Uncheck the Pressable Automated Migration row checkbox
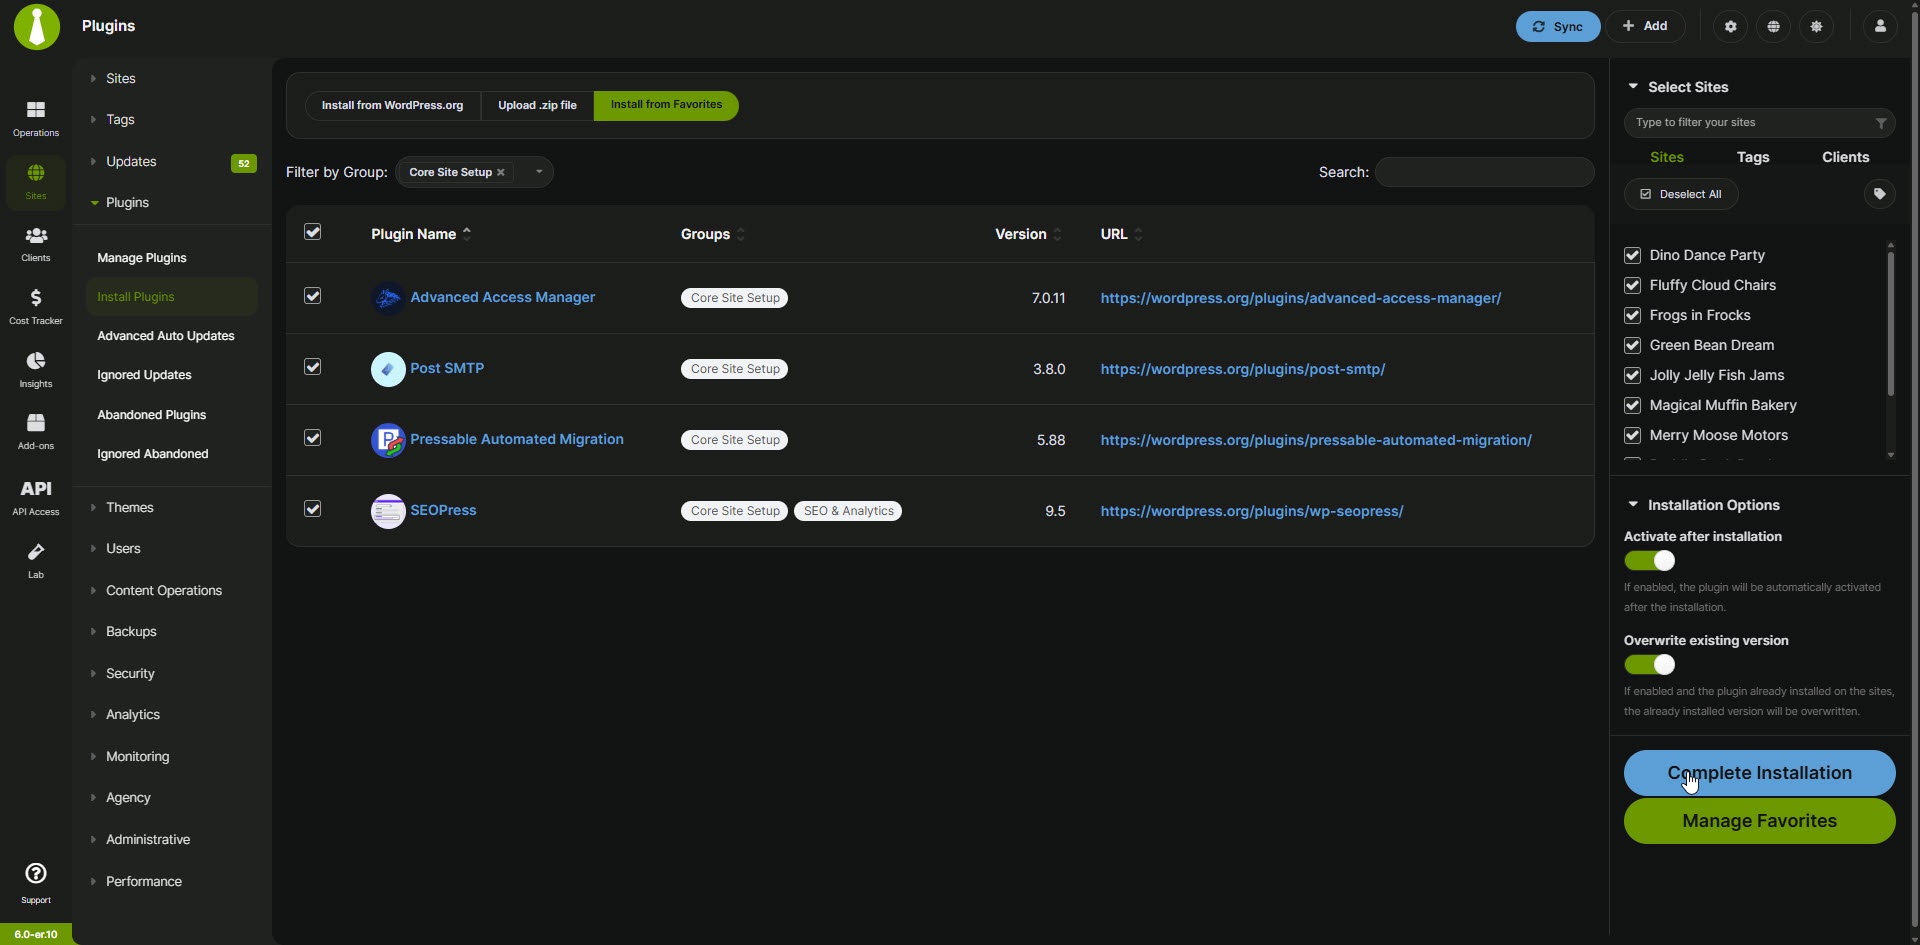This screenshot has height=945, width=1920. point(313,438)
